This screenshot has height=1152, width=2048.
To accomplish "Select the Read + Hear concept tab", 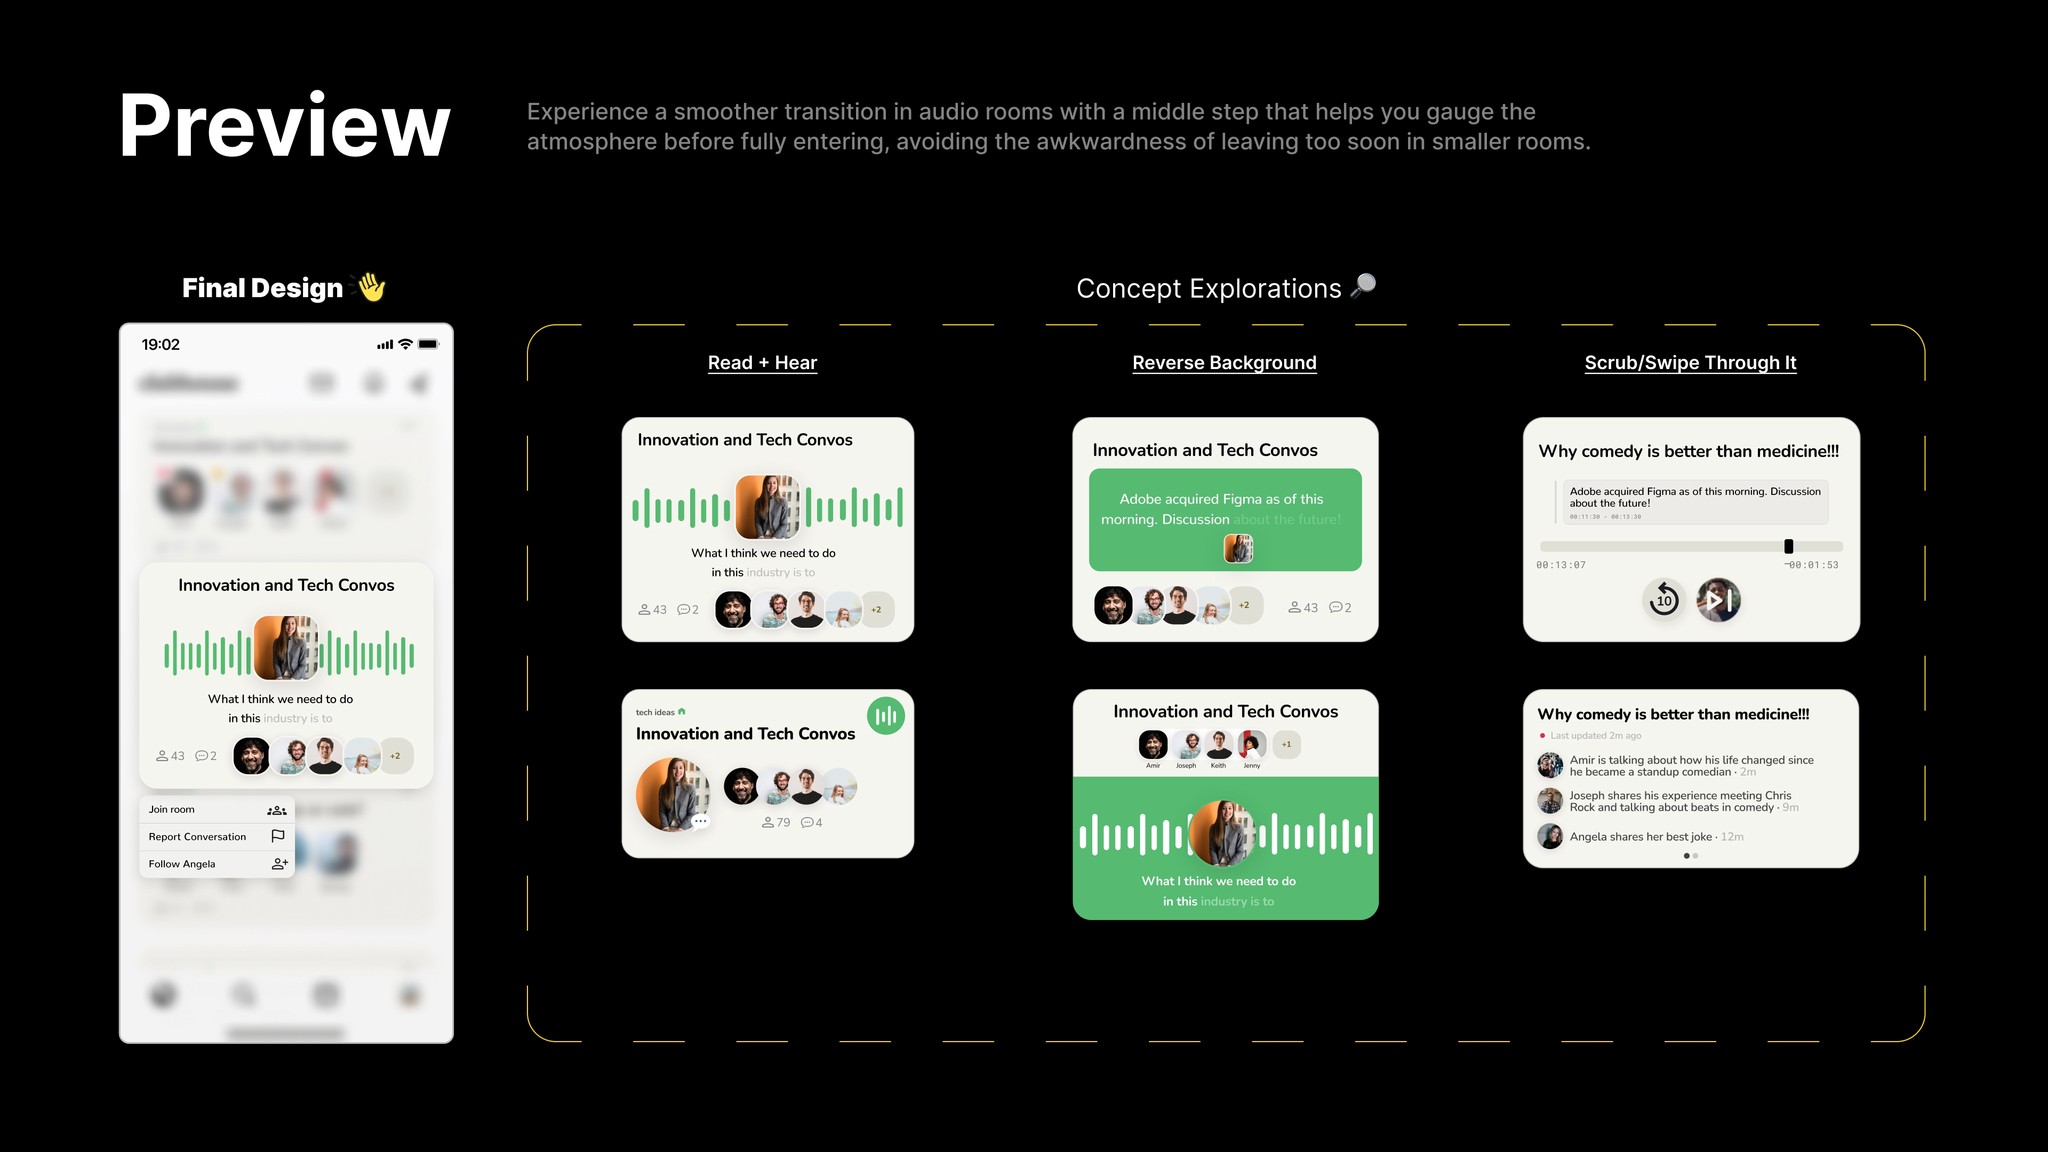I will [761, 363].
